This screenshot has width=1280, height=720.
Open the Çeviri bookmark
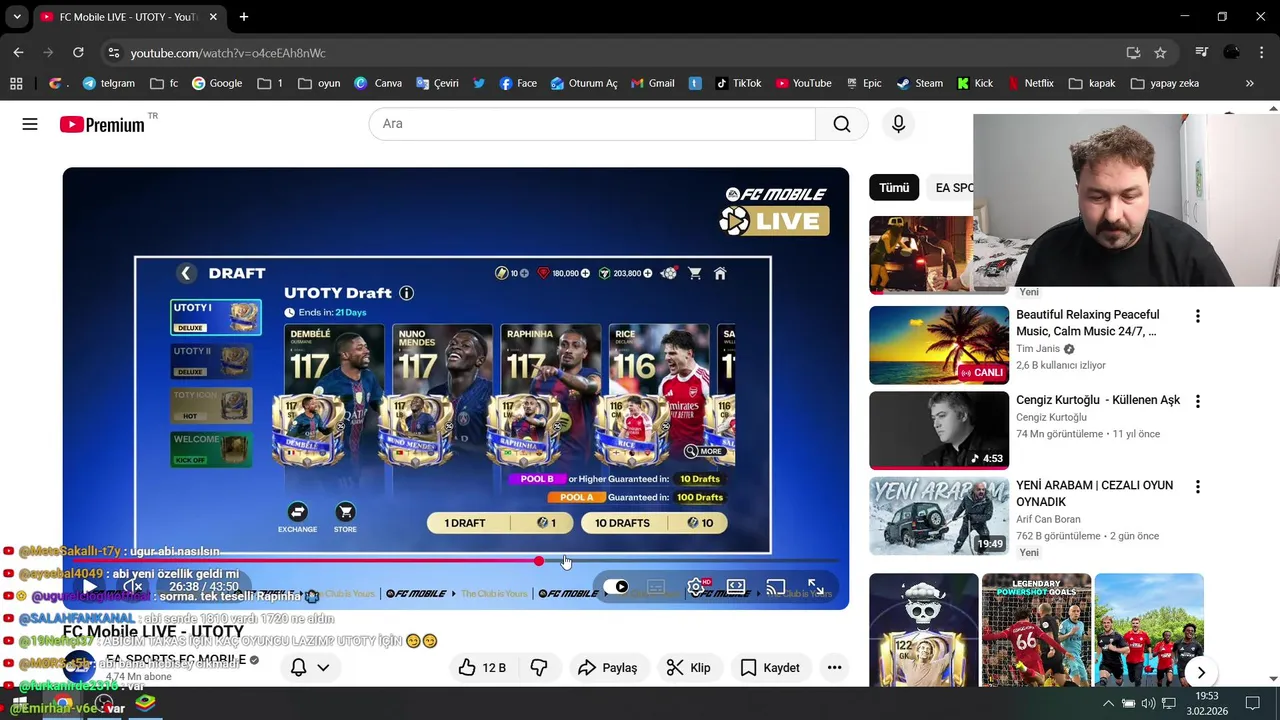(x=437, y=83)
